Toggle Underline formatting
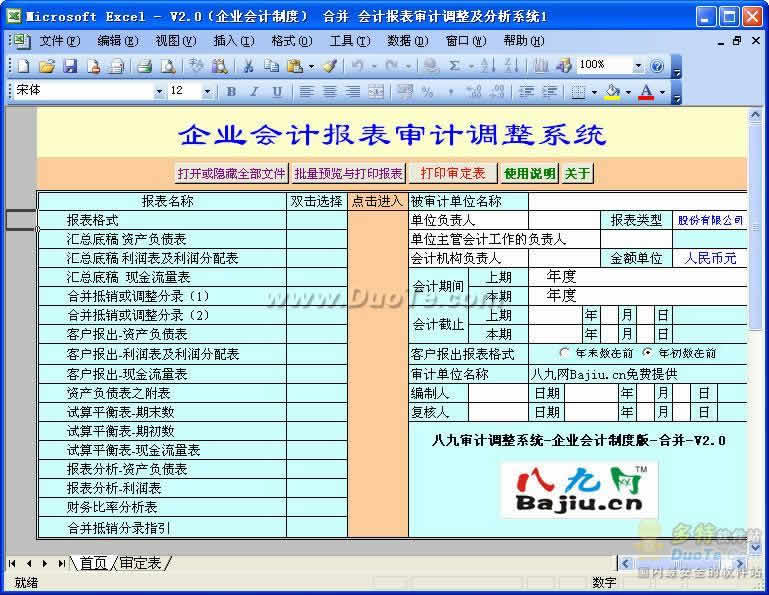Viewport: 769px width, 595px height. (277, 91)
